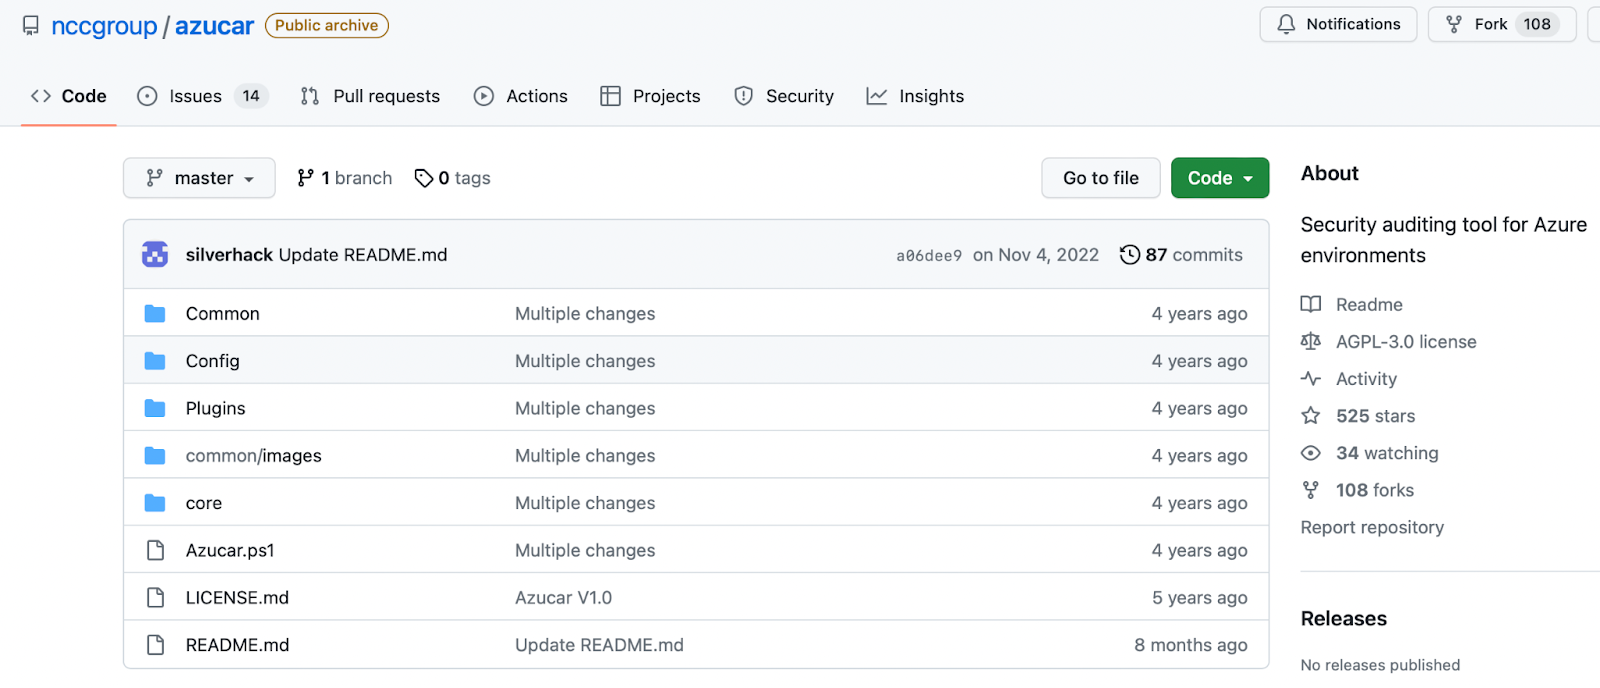Click the file icon for README.md
Screen dimensions: 1600x688
pyautogui.click(x=155, y=645)
